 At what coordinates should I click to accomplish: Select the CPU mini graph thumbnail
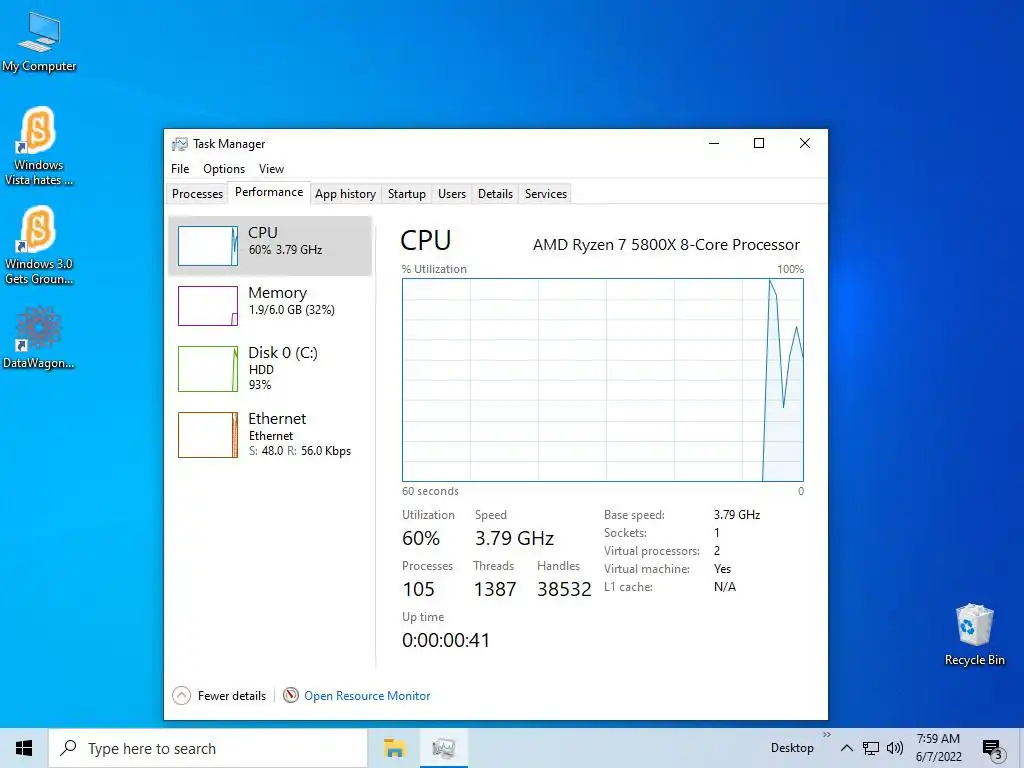coord(208,246)
